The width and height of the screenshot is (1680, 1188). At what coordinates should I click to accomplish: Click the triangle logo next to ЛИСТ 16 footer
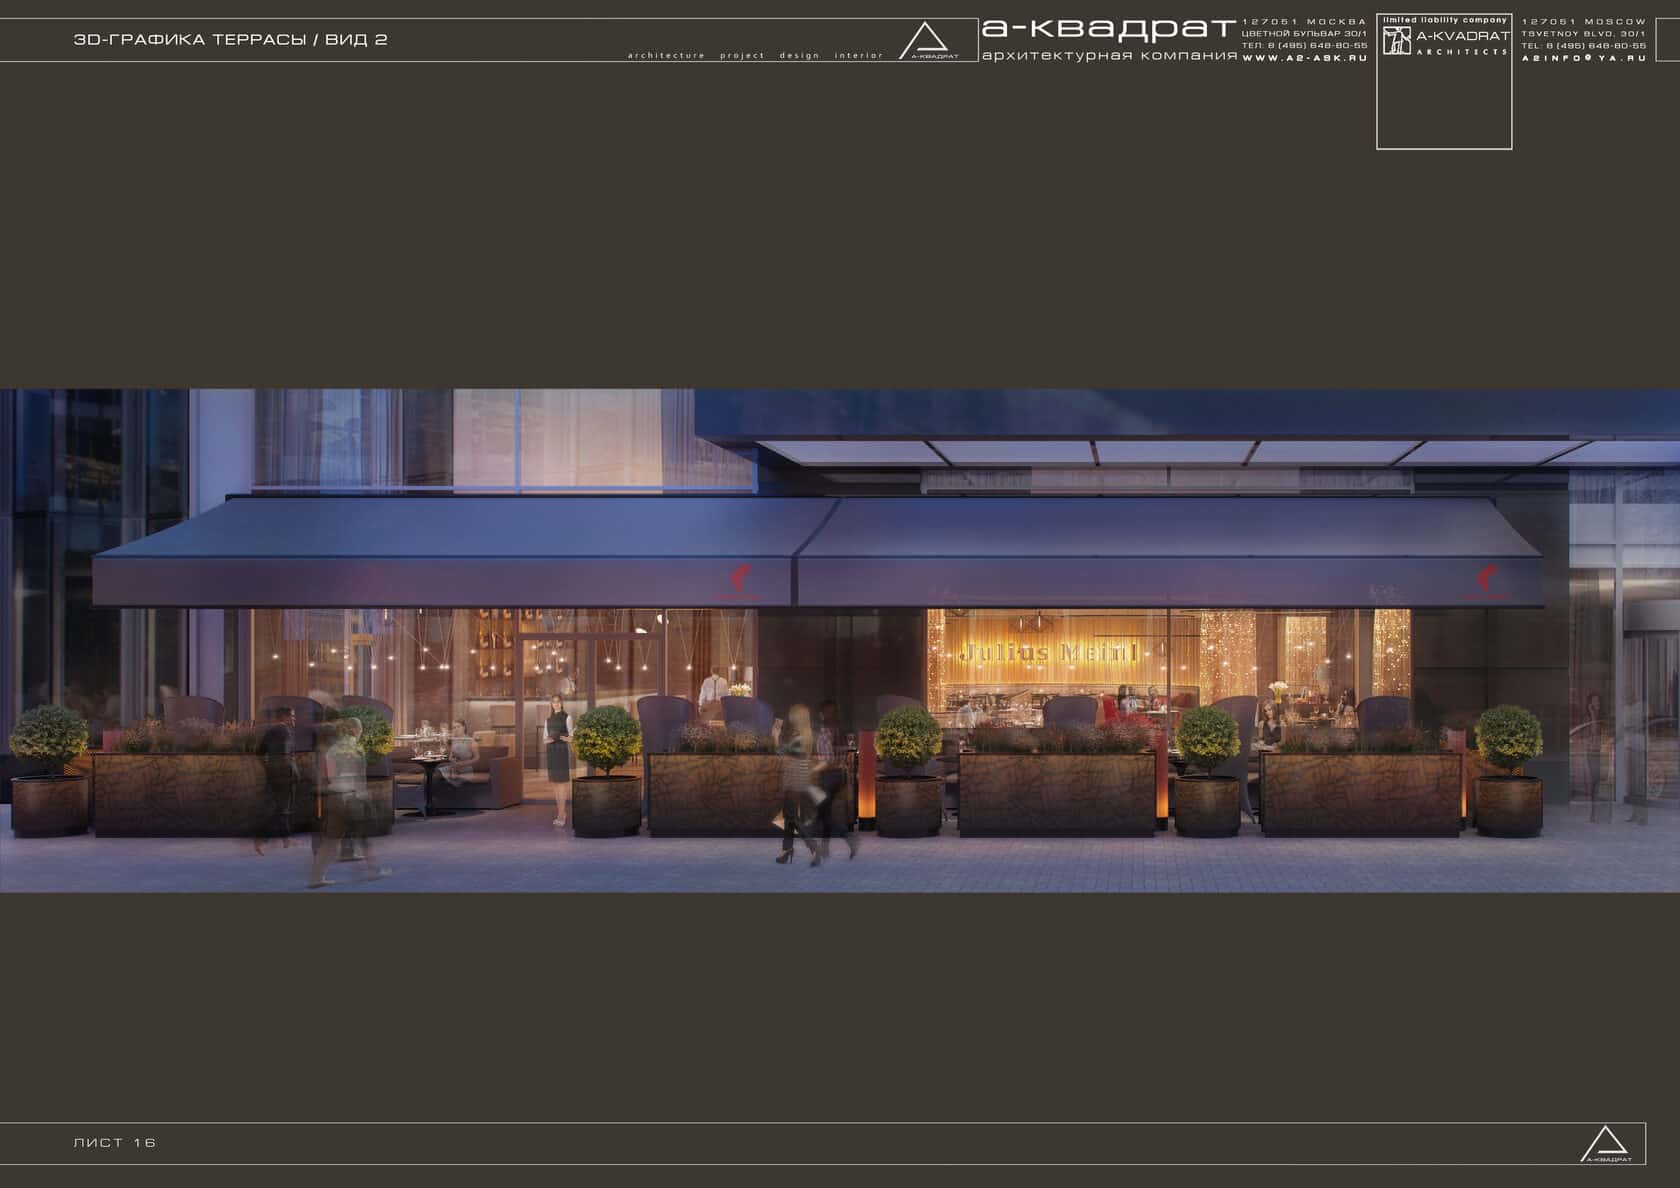click(1607, 1144)
